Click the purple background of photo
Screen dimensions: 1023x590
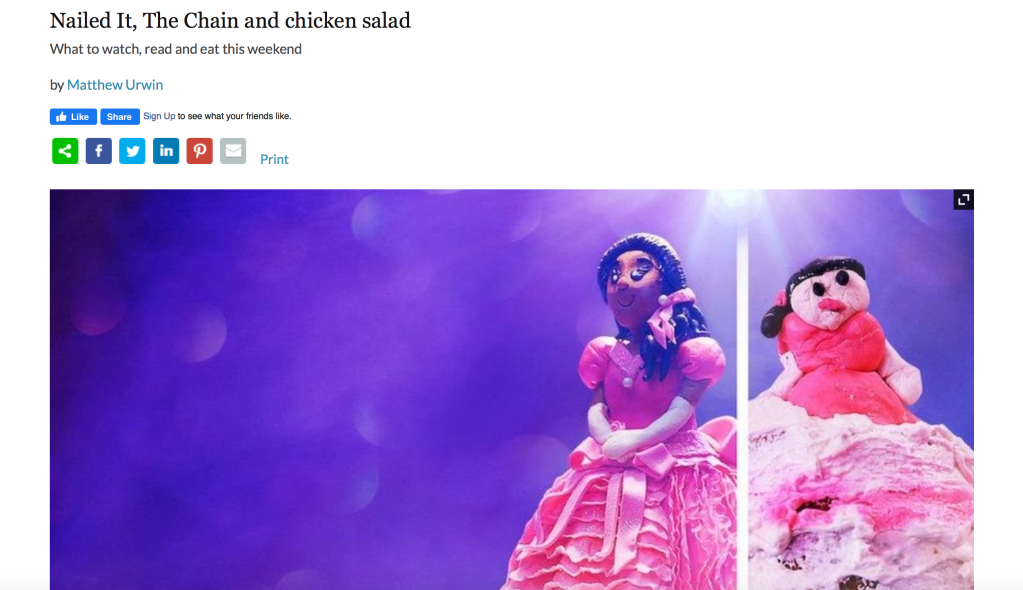pos(261,392)
